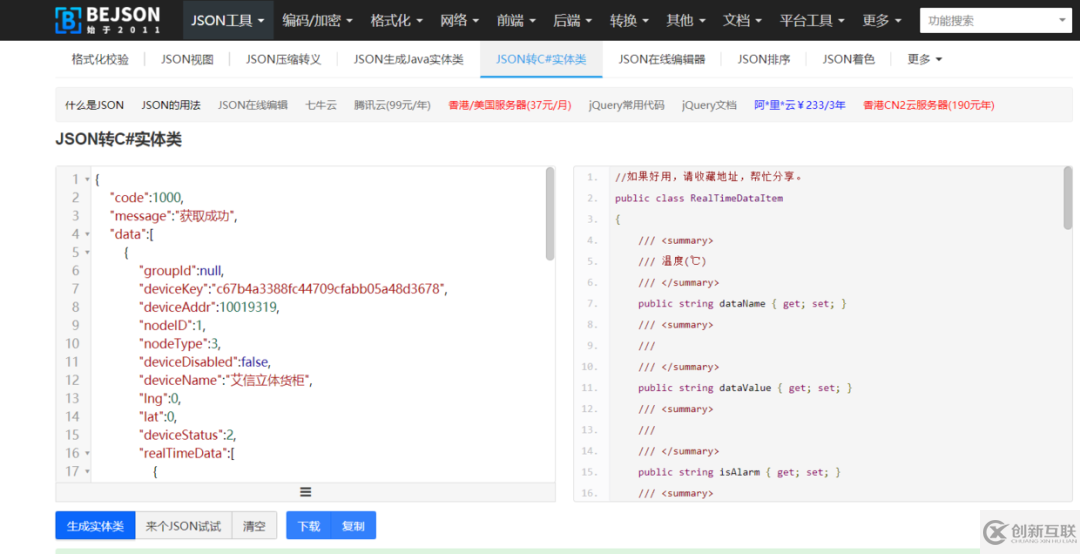Click the C# output panel scrollbar
Image resolution: width=1080 pixels, height=554 pixels.
1068,198
